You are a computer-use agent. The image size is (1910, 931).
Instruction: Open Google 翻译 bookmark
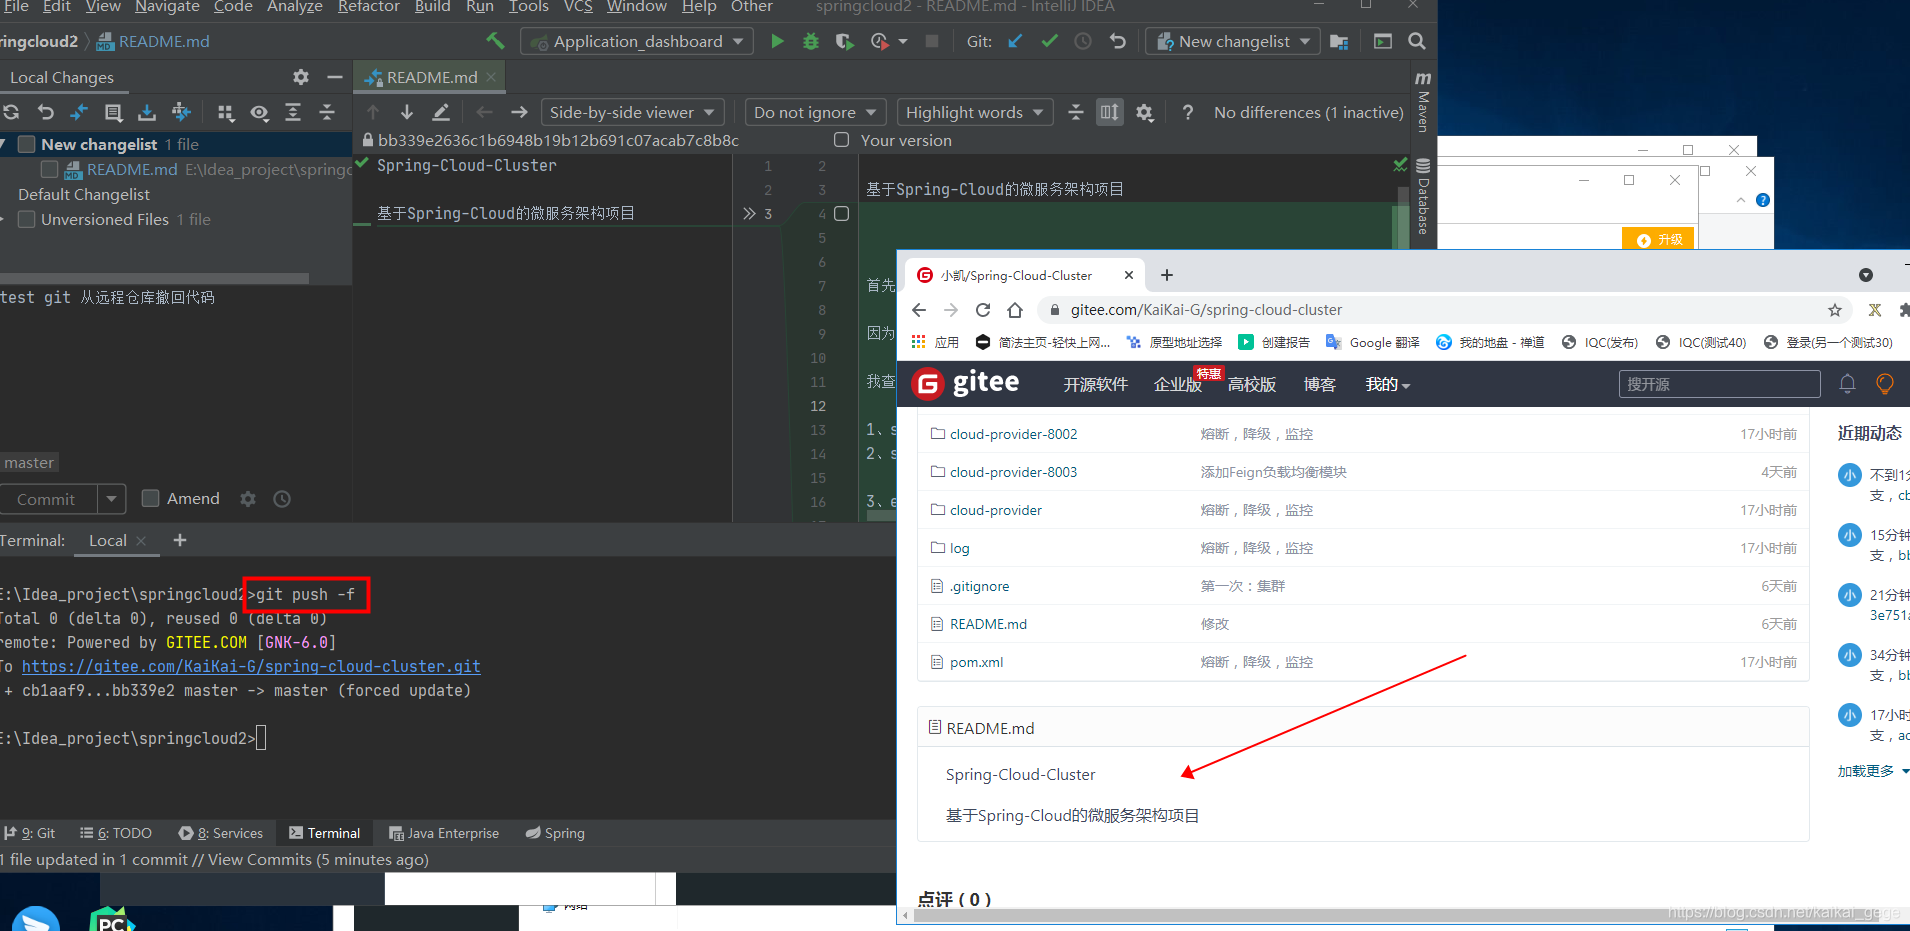click(x=1372, y=342)
